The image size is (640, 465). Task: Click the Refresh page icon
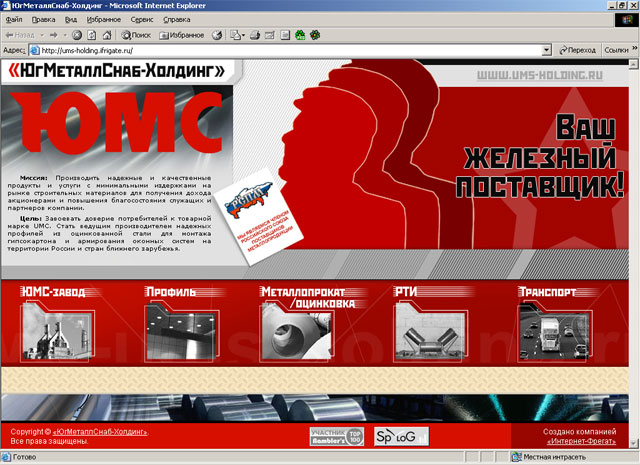92,35
